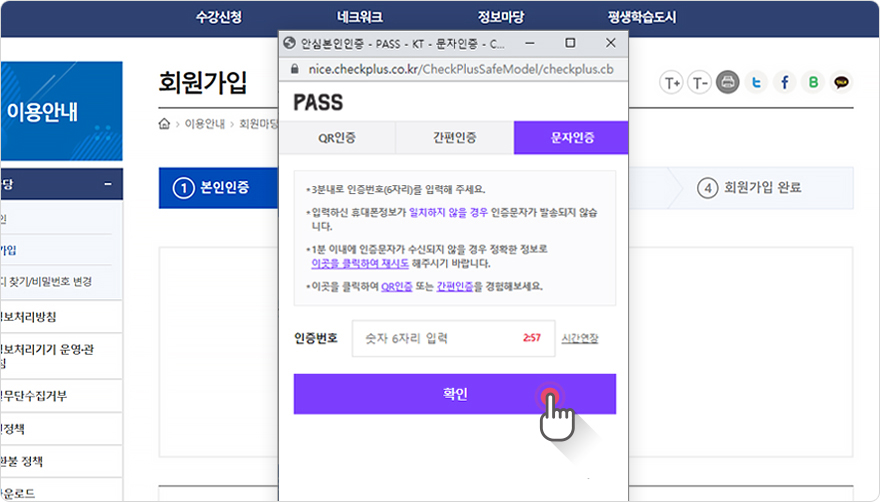The height and width of the screenshot is (502, 880).
Task: Focus the 인증번호 six-digit input field
Action: click(x=453, y=339)
